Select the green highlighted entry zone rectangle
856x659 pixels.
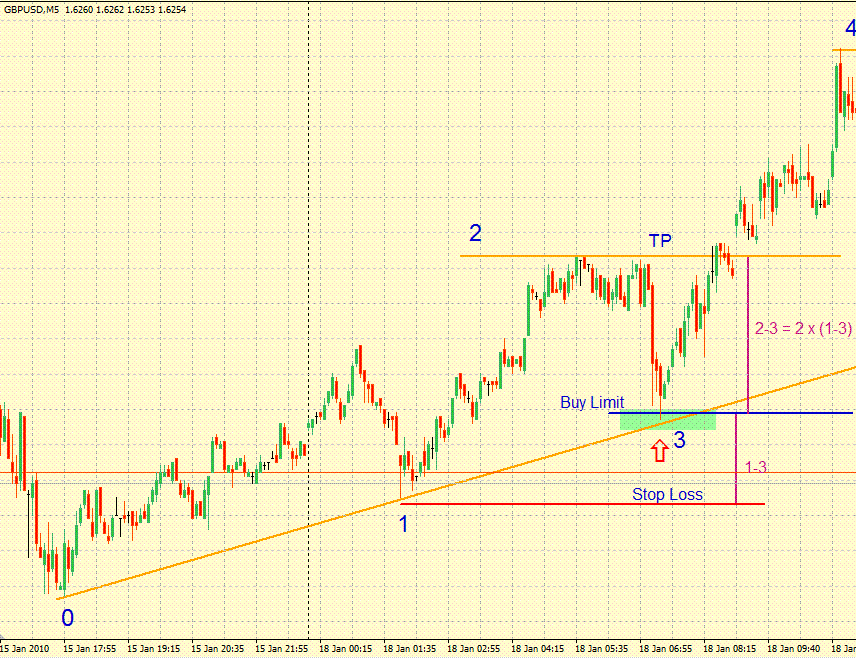tap(667, 422)
